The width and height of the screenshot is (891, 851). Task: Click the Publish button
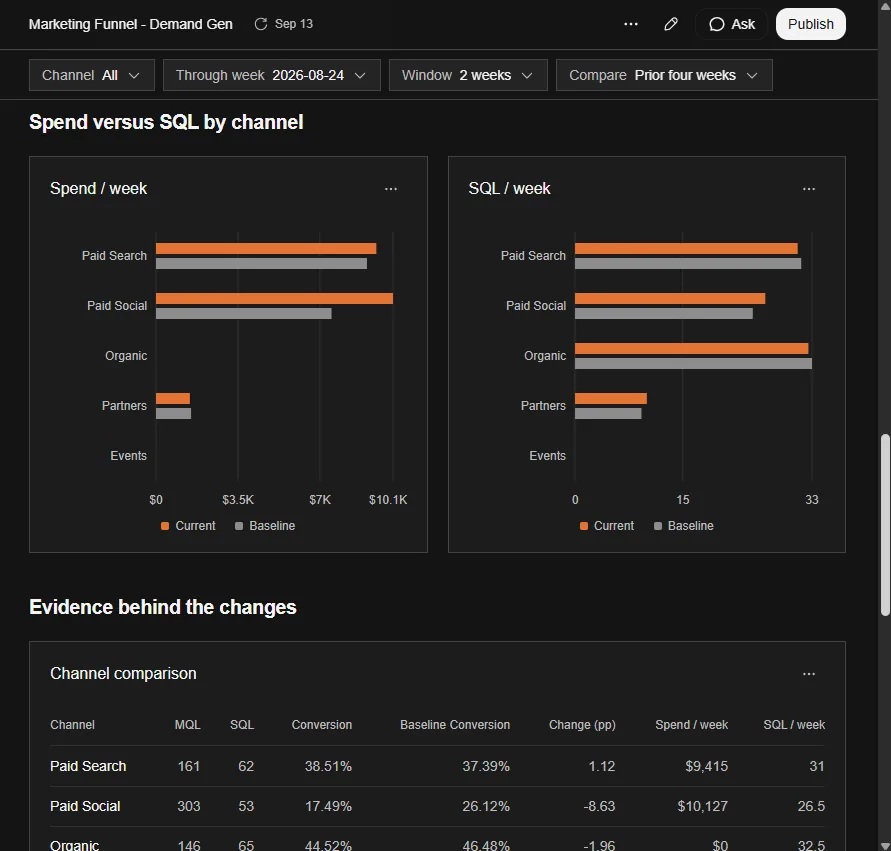(811, 24)
